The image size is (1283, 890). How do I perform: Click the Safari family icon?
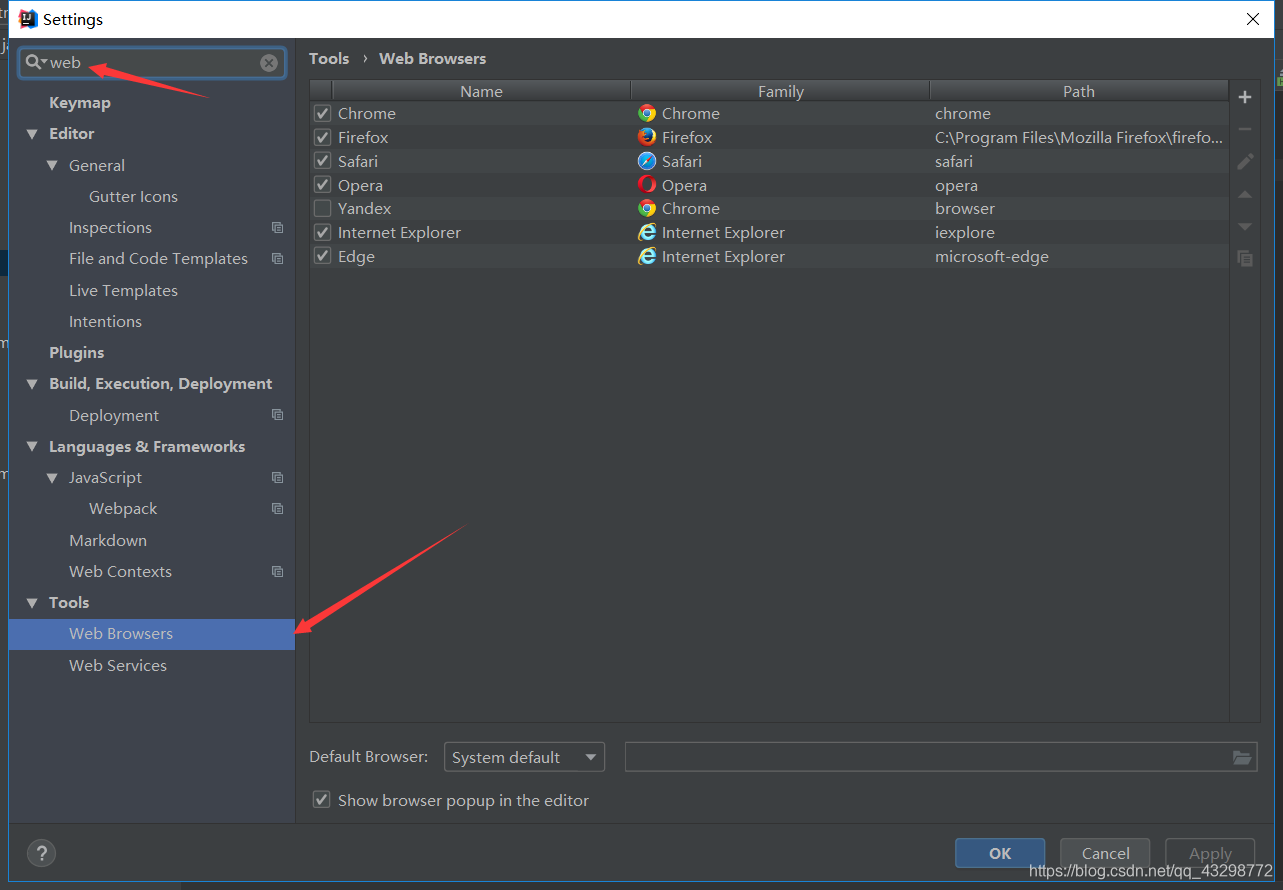(x=647, y=161)
